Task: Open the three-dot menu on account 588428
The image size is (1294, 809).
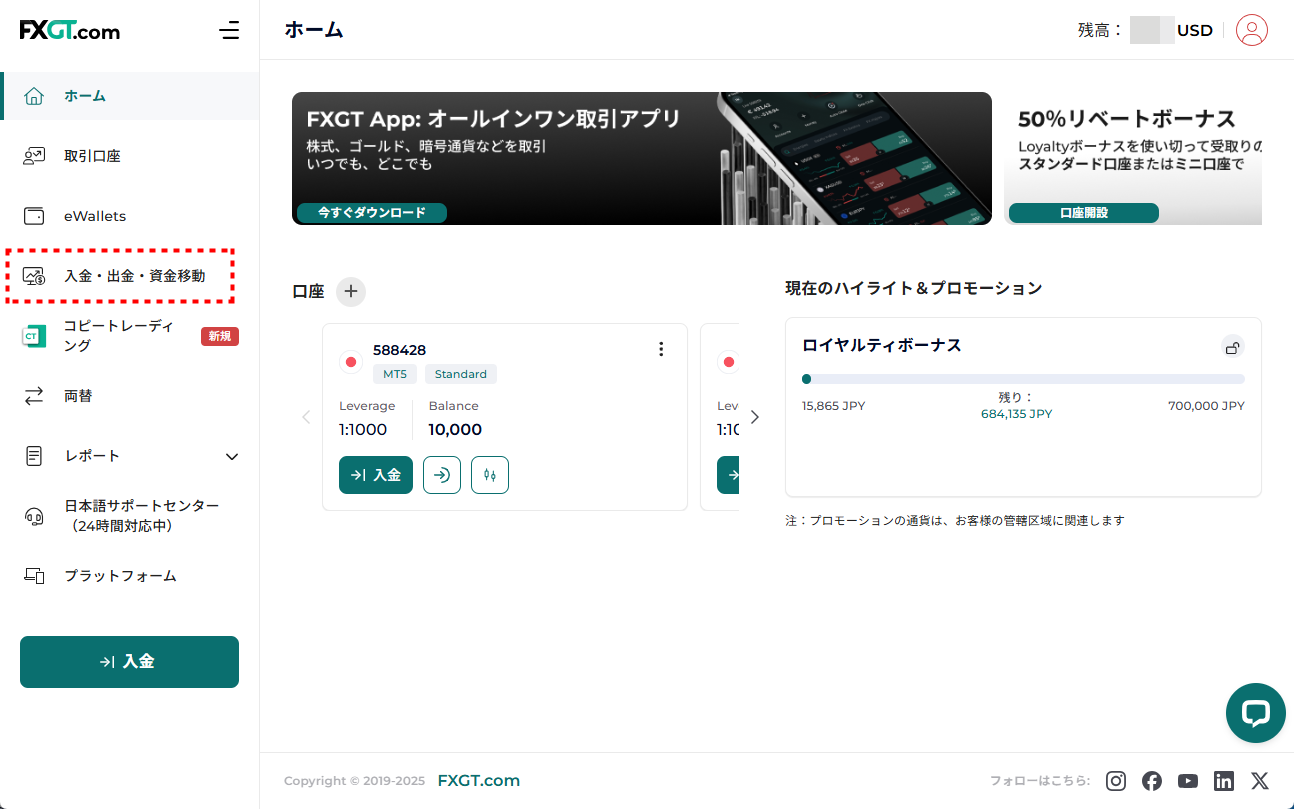Action: click(660, 349)
